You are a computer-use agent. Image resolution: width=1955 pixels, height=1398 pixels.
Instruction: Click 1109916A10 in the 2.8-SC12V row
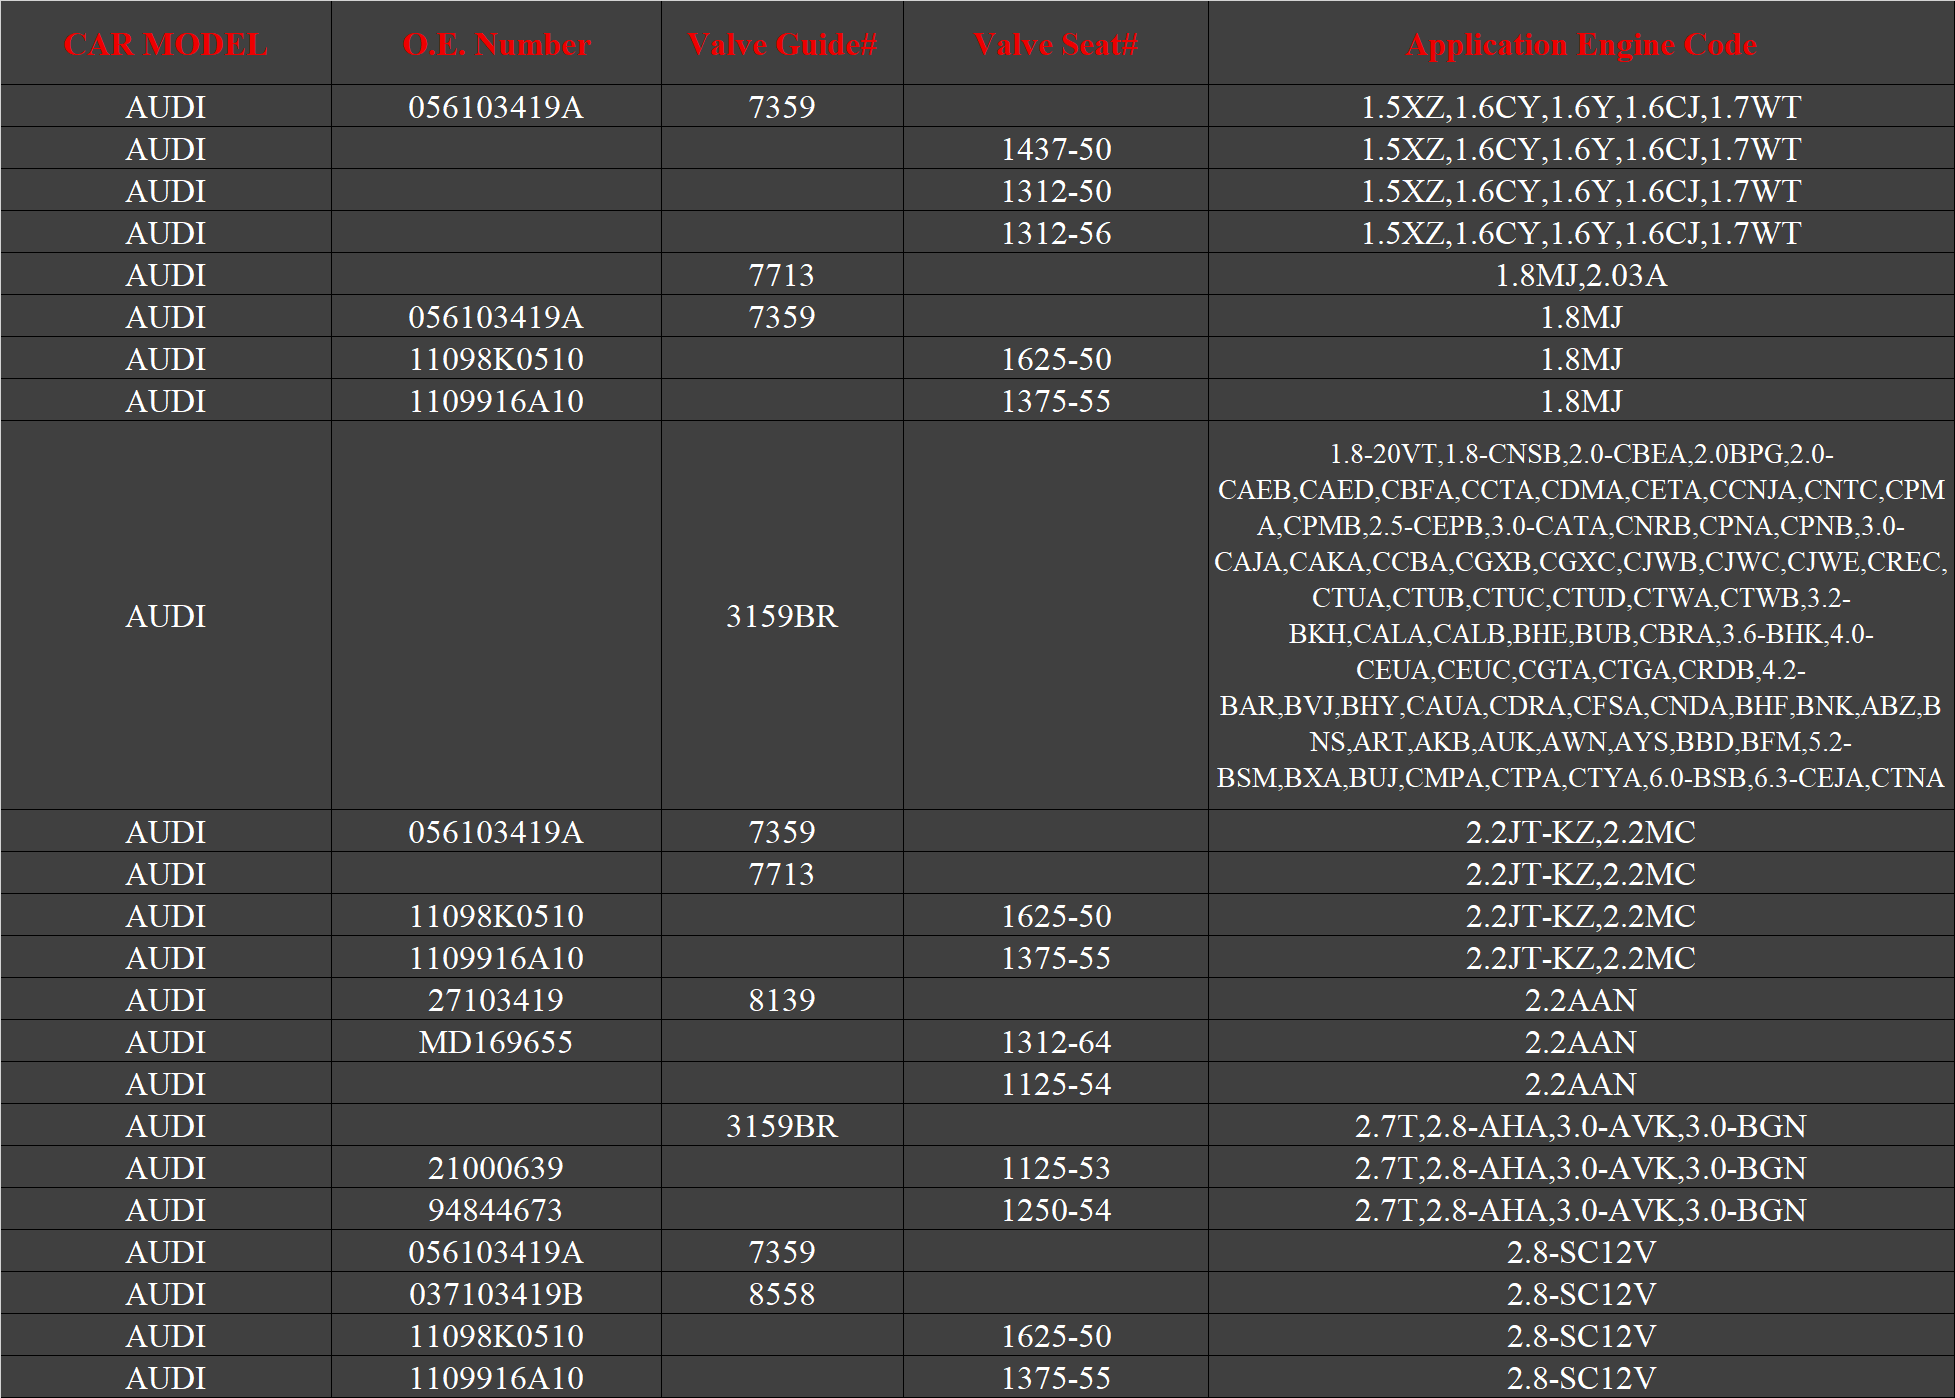tap(496, 1378)
